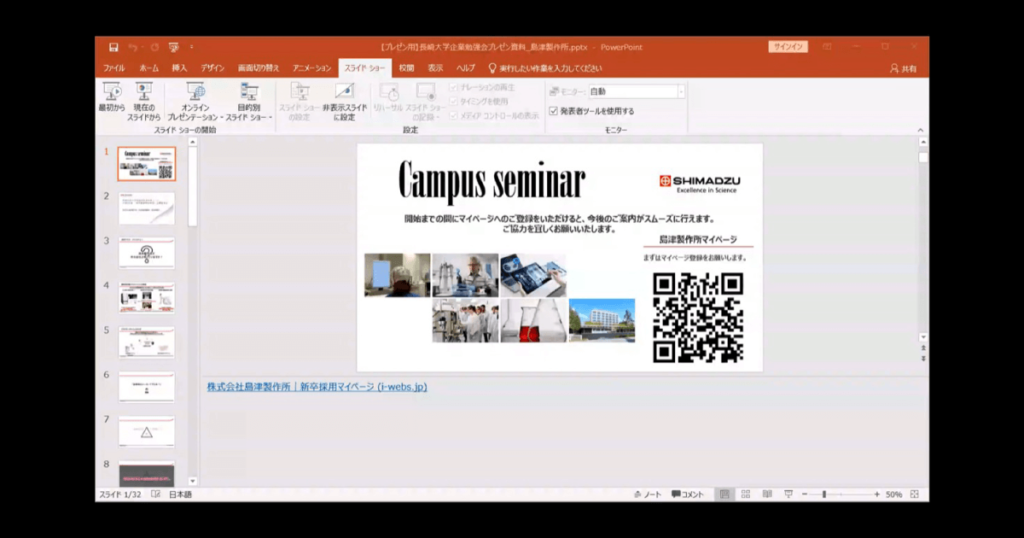This screenshot has height=538, width=1024.
Task: Open Online Presentation (オンライン プレゼンテーション) menu
Action: click(193, 102)
